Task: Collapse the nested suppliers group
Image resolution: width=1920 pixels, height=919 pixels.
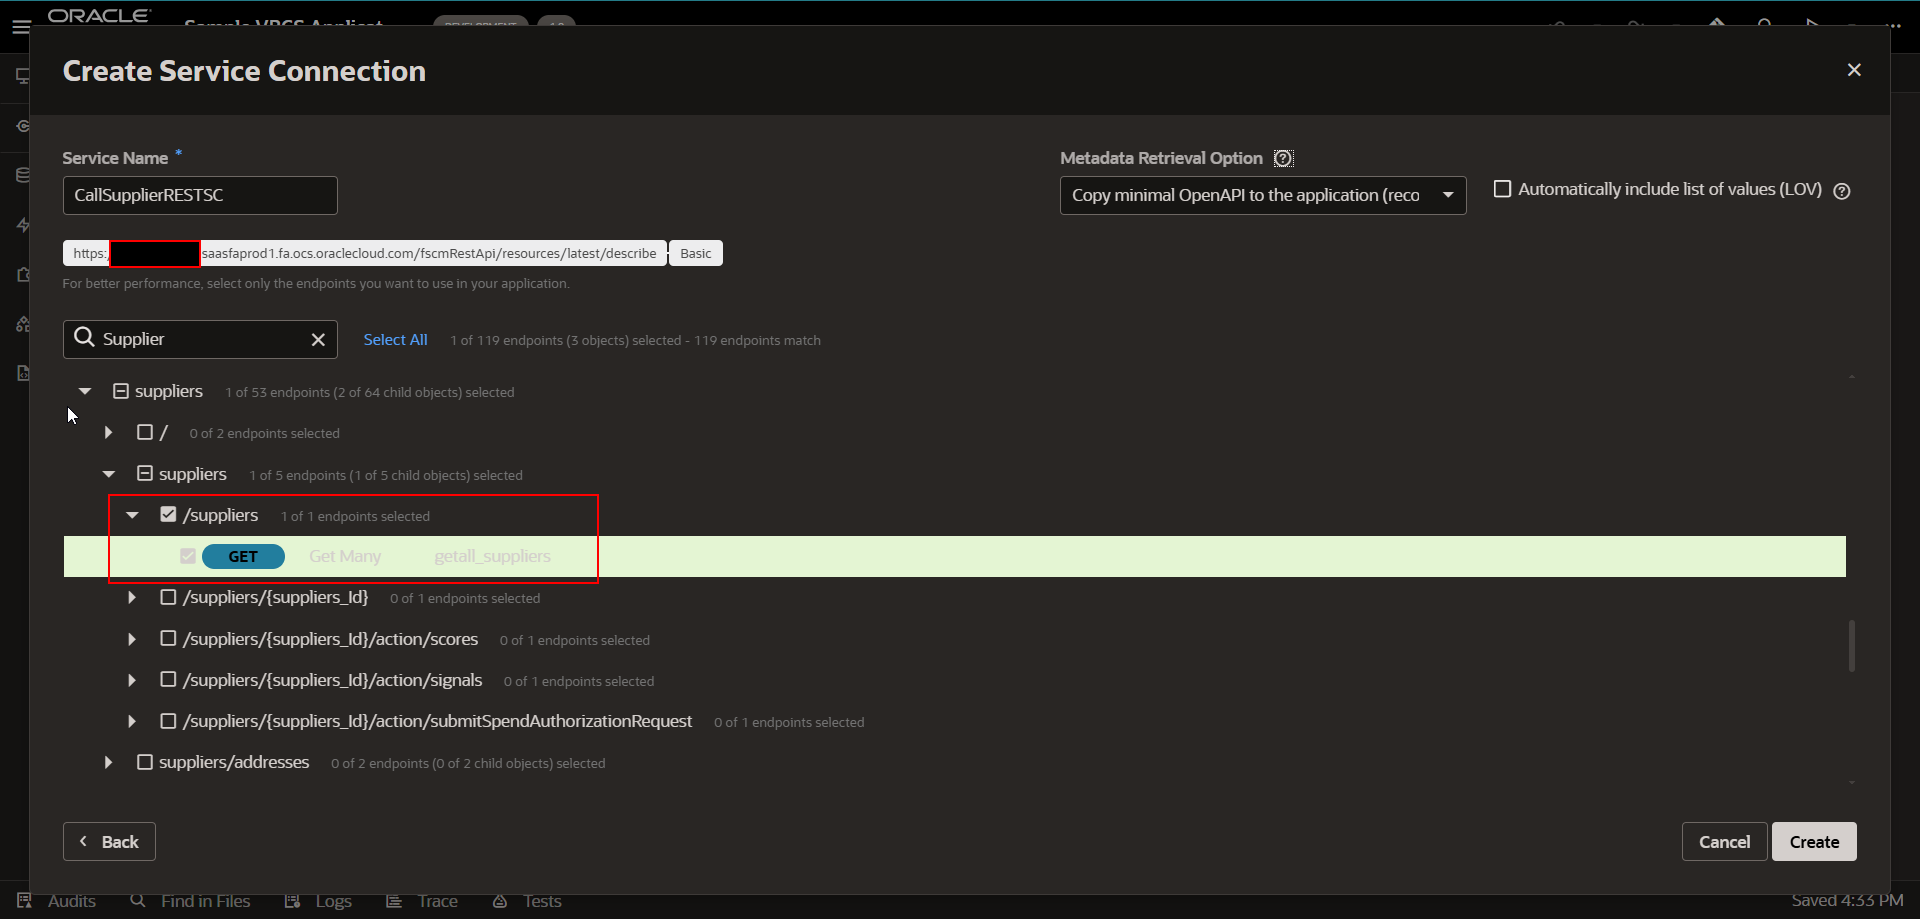Action: (x=108, y=473)
